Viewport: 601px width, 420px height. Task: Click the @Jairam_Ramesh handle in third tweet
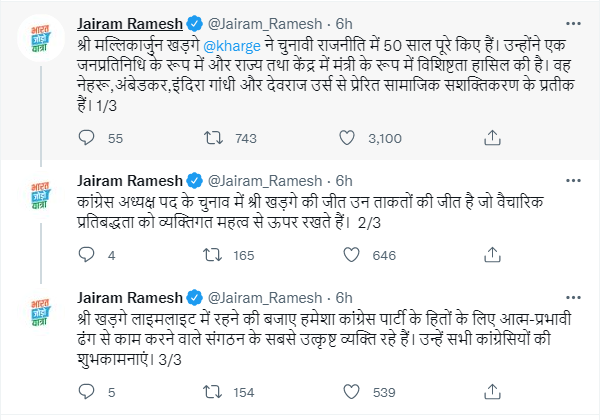[x=267, y=298]
